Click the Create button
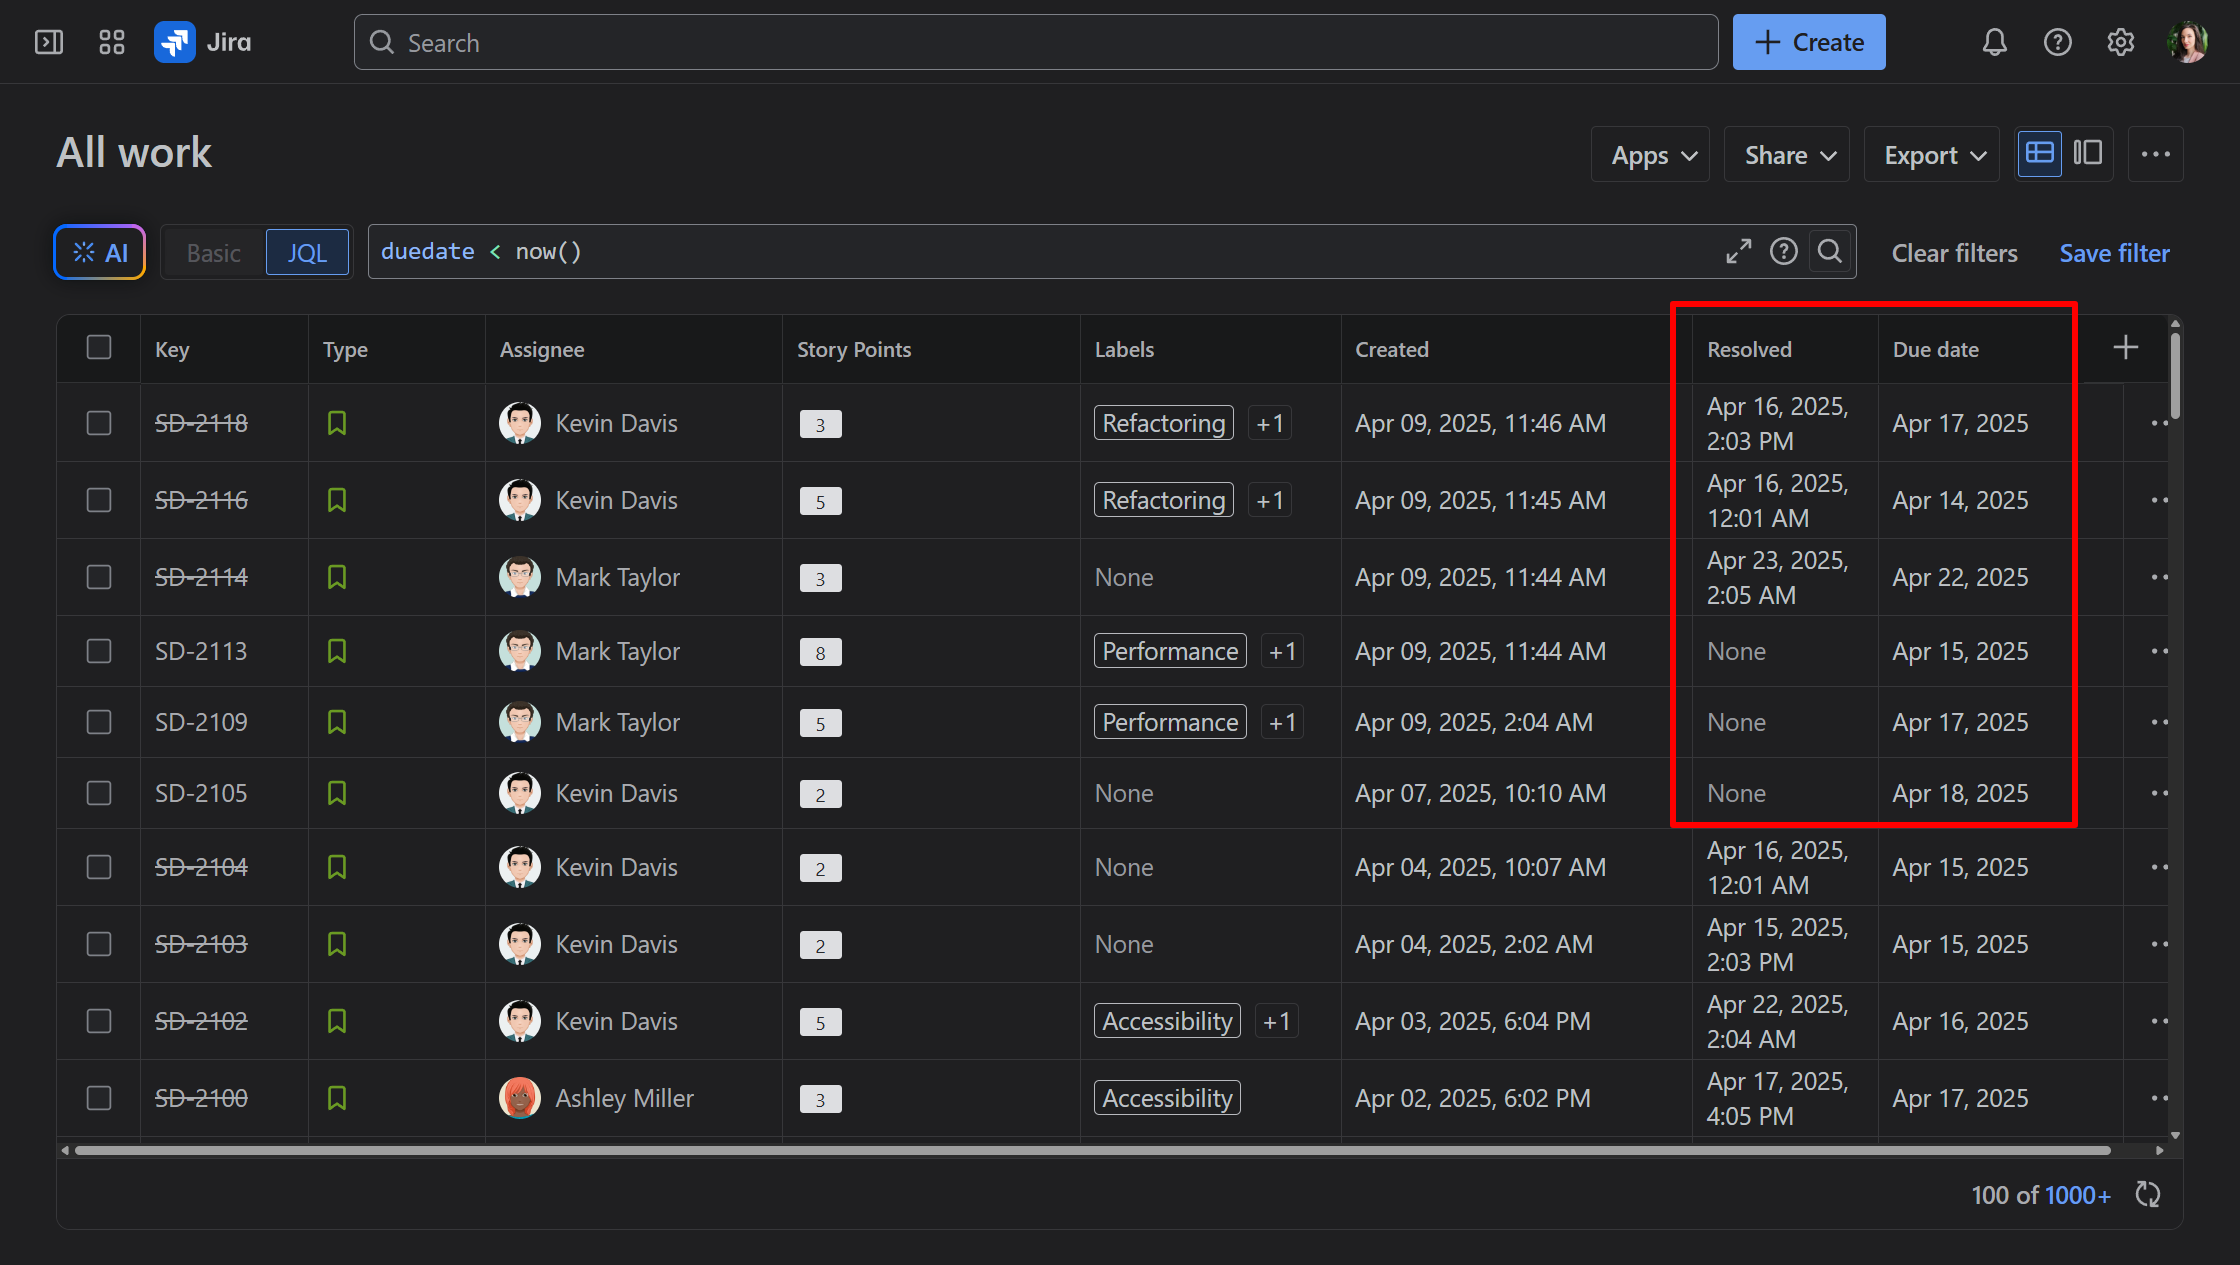2240x1265 pixels. pos(1809,42)
